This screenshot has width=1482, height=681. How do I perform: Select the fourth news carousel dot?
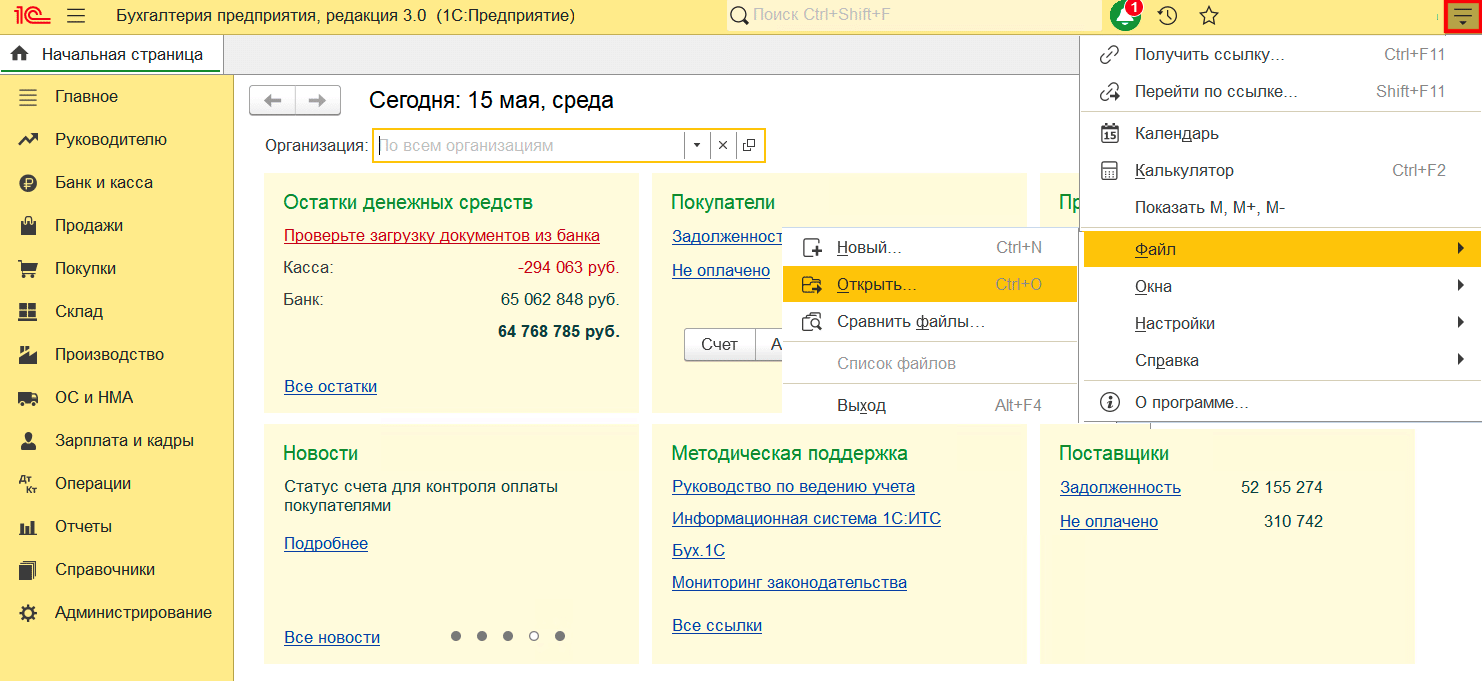point(534,636)
